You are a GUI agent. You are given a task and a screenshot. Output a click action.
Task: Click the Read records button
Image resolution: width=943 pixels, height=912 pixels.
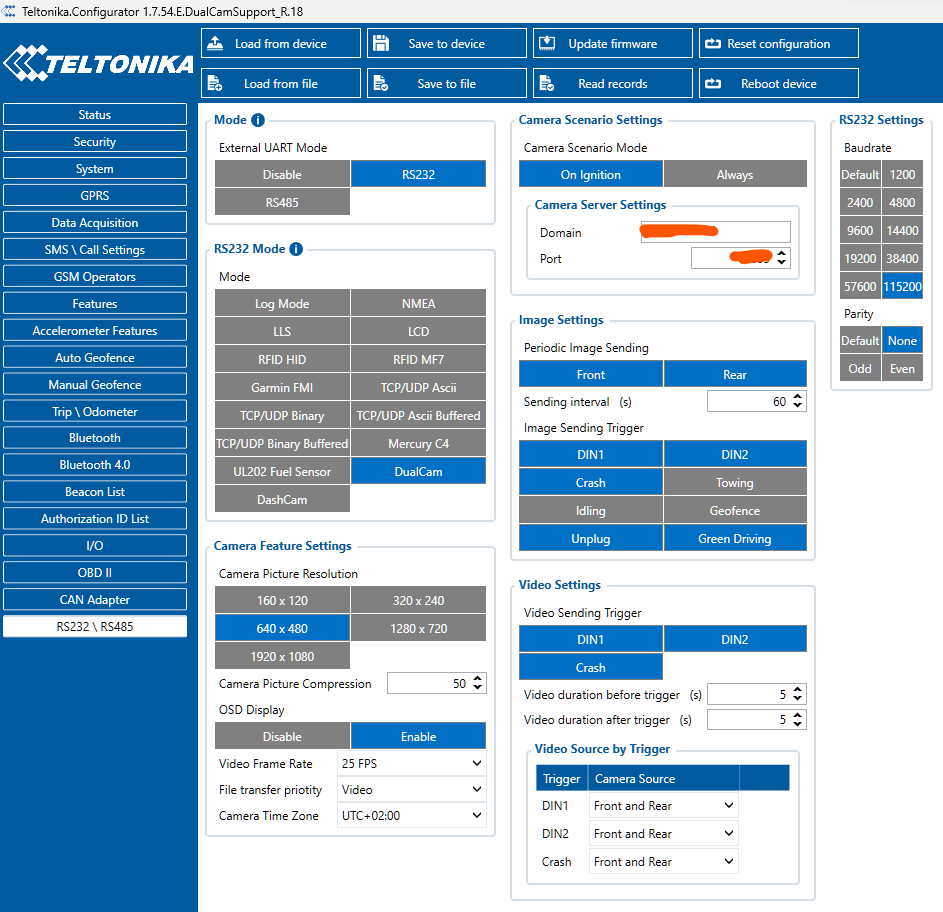tap(613, 83)
